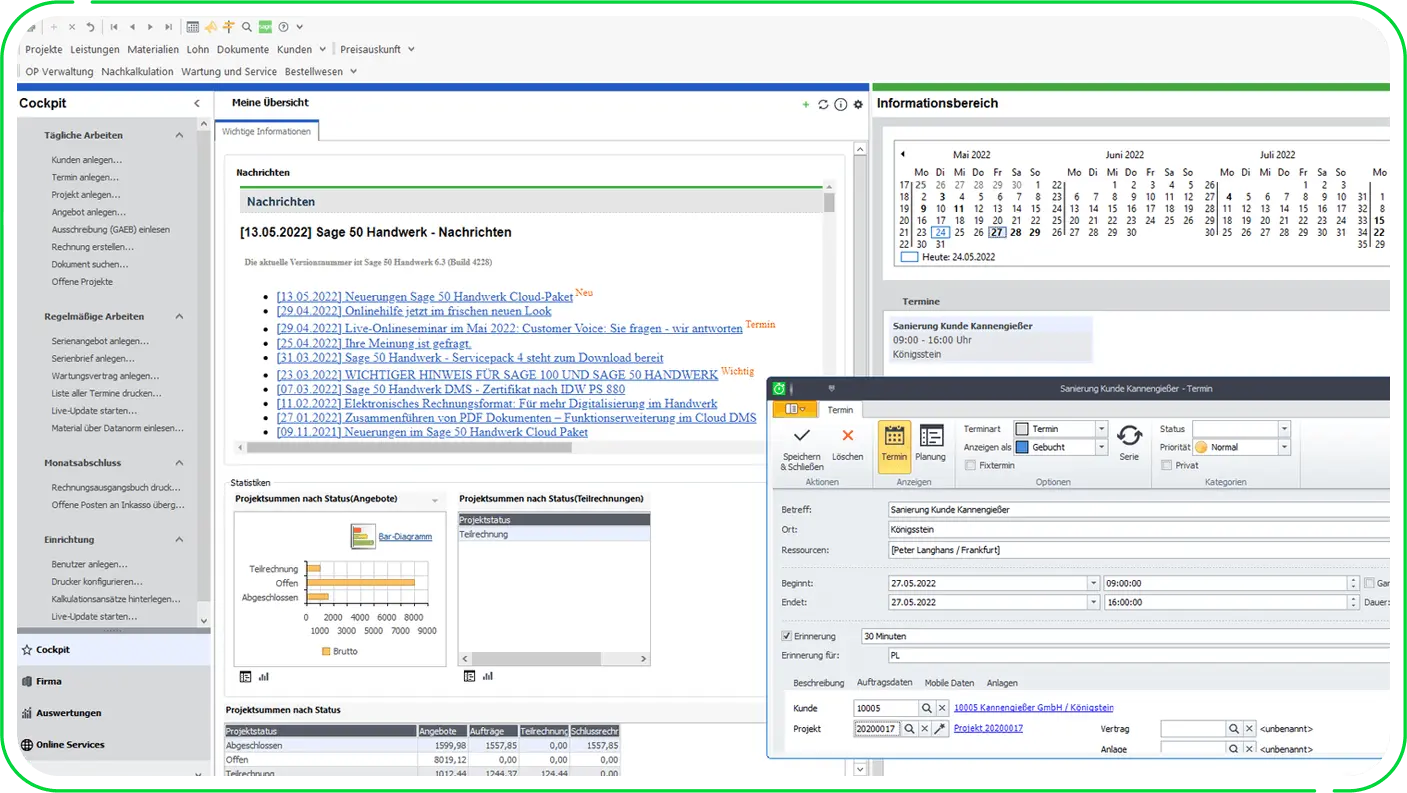This screenshot has height=793, width=1407.
Task: Select May 27 in the calendar
Action: (x=996, y=232)
